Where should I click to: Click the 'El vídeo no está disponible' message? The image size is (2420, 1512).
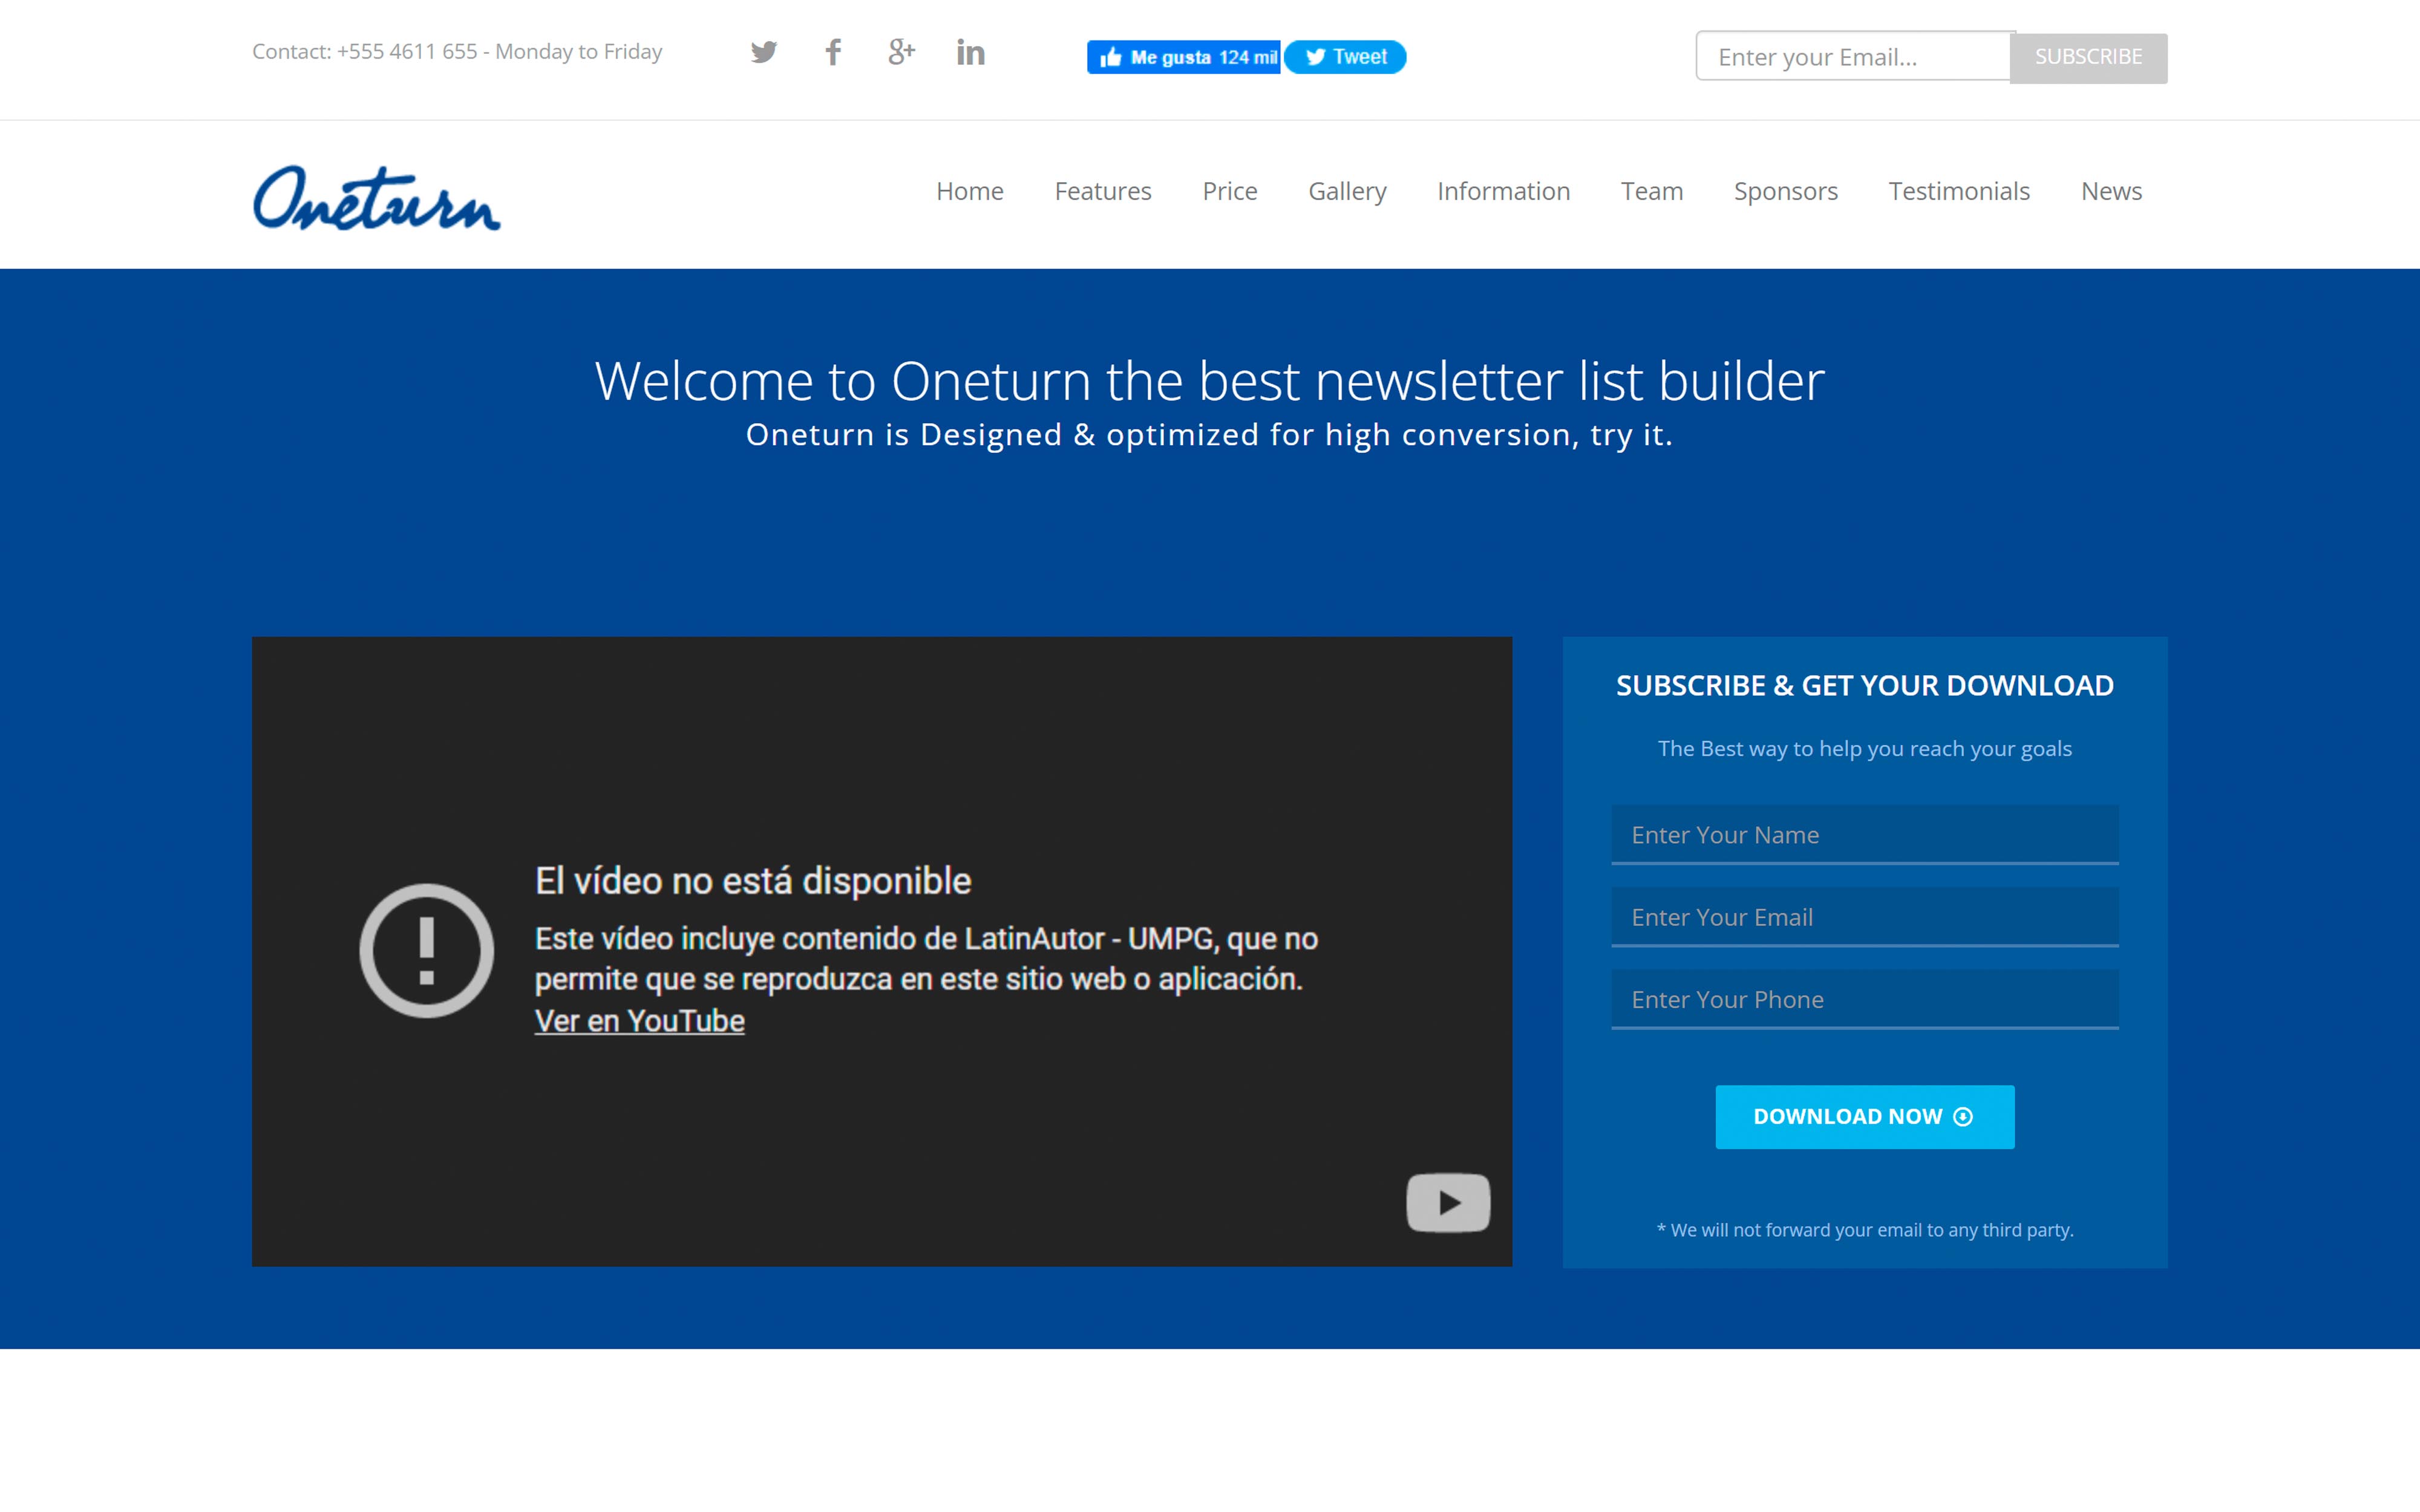(x=753, y=881)
